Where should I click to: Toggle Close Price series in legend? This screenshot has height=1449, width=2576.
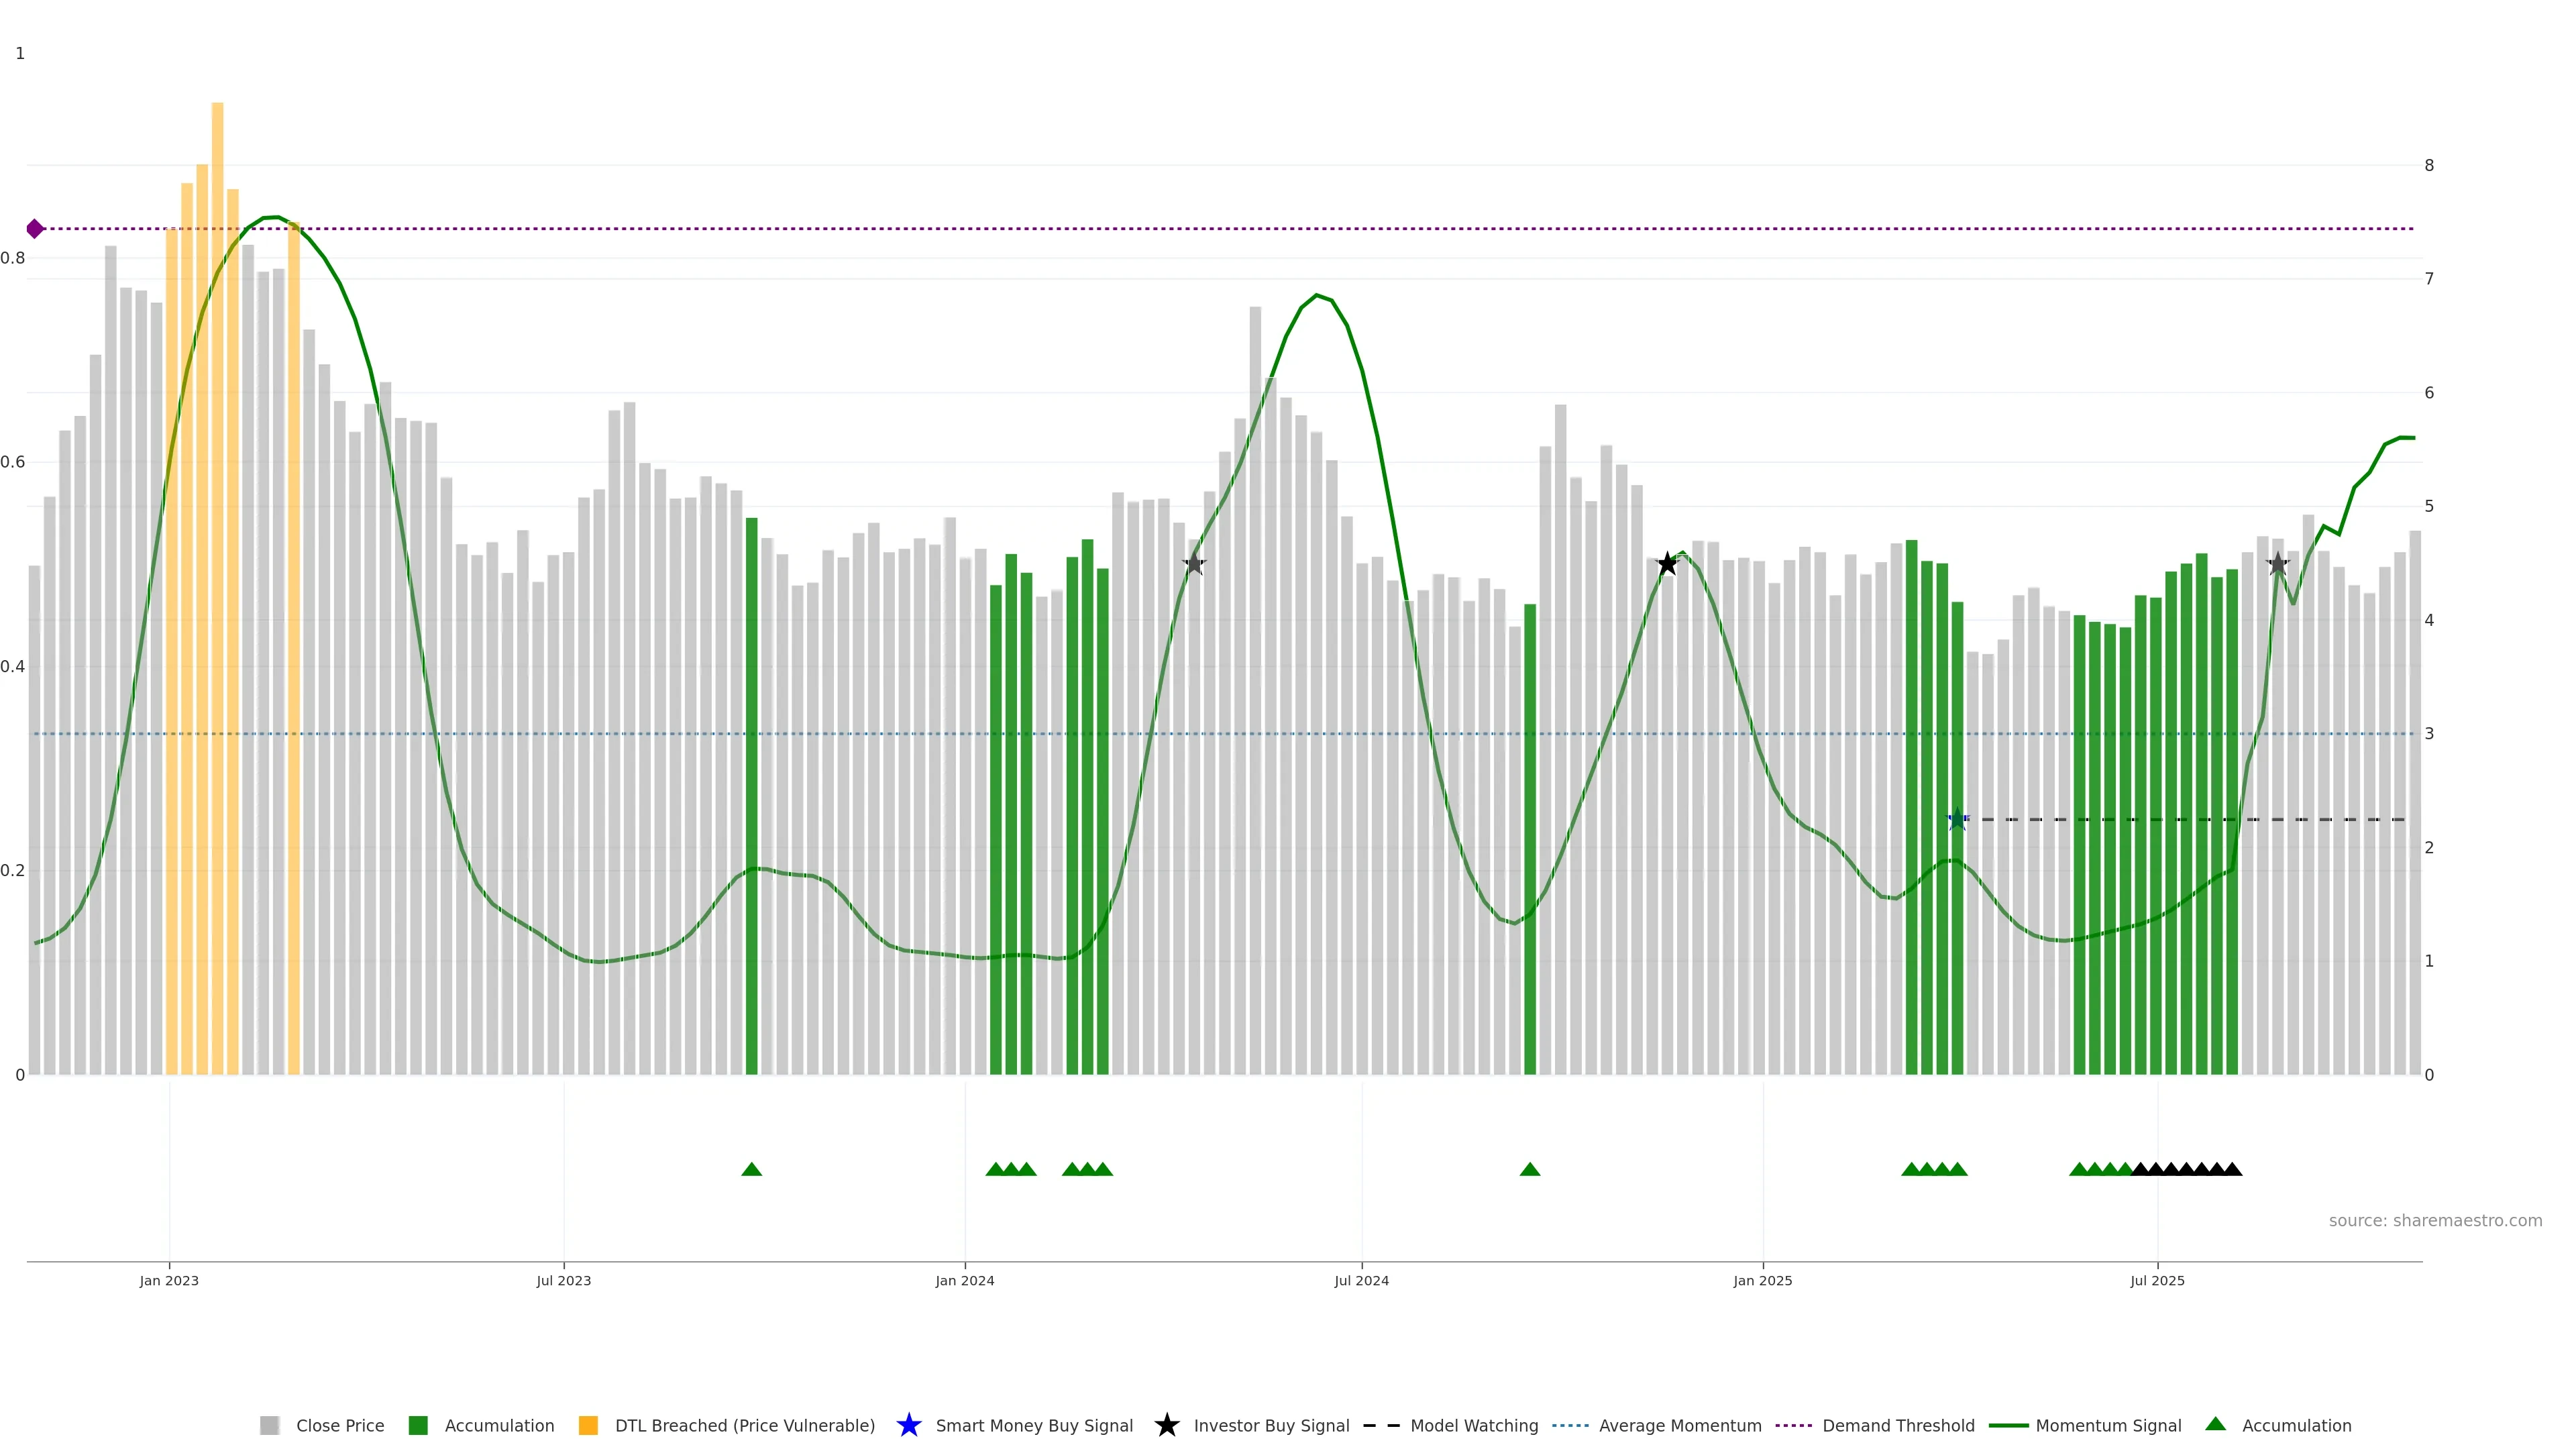(x=339, y=1425)
